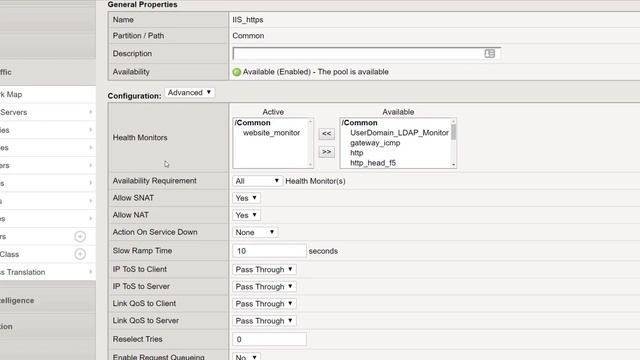
Task: Open the Link QoS to Client dropdown
Action: click(x=264, y=304)
